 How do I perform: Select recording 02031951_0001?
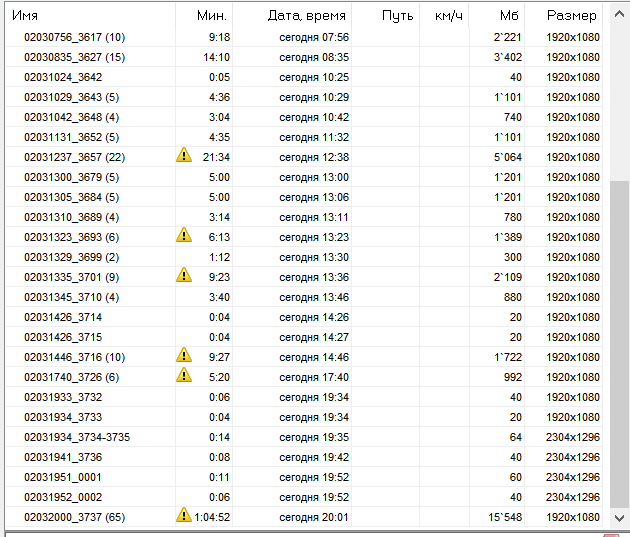point(63,477)
